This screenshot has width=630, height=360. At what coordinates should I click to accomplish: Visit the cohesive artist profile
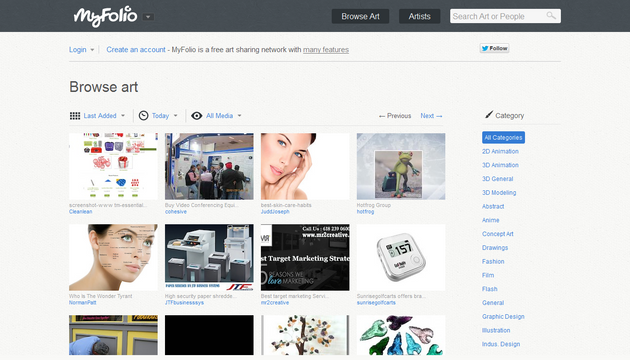point(176,212)
